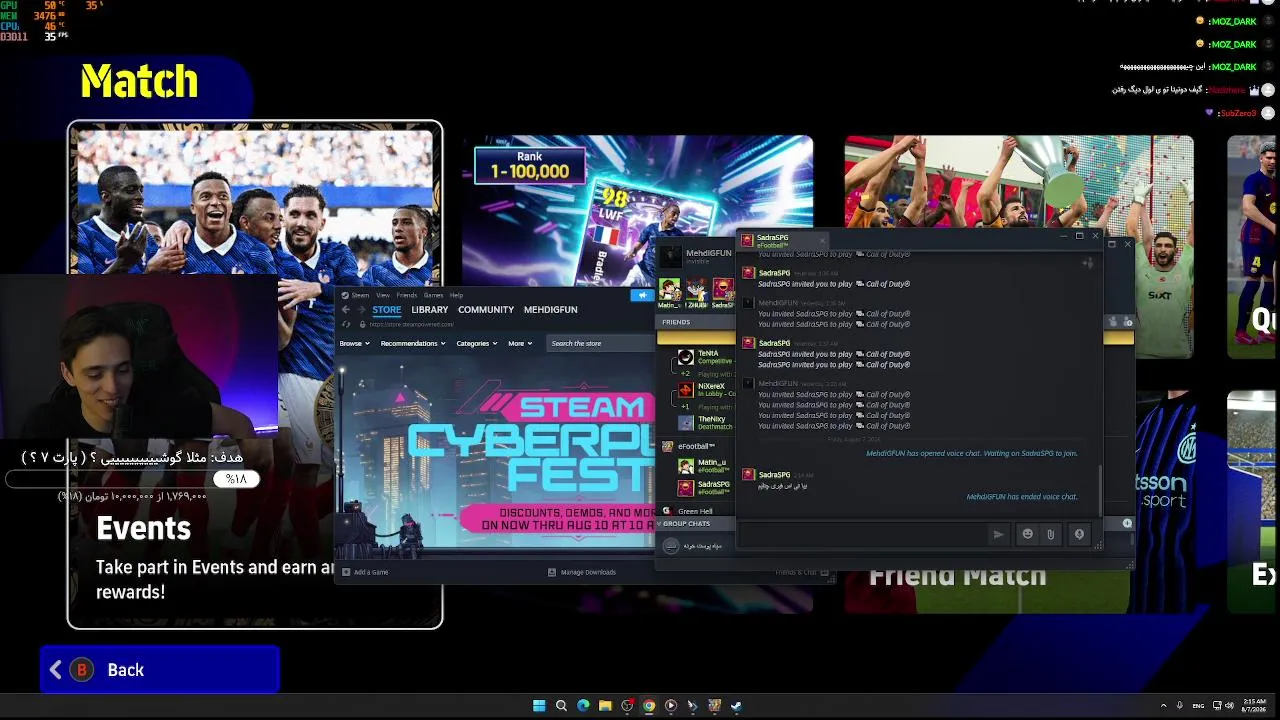Open the Help menu in Steam
Image resolution: width=1280 pixels, height=720 pixels.
(x=456, y=295)
